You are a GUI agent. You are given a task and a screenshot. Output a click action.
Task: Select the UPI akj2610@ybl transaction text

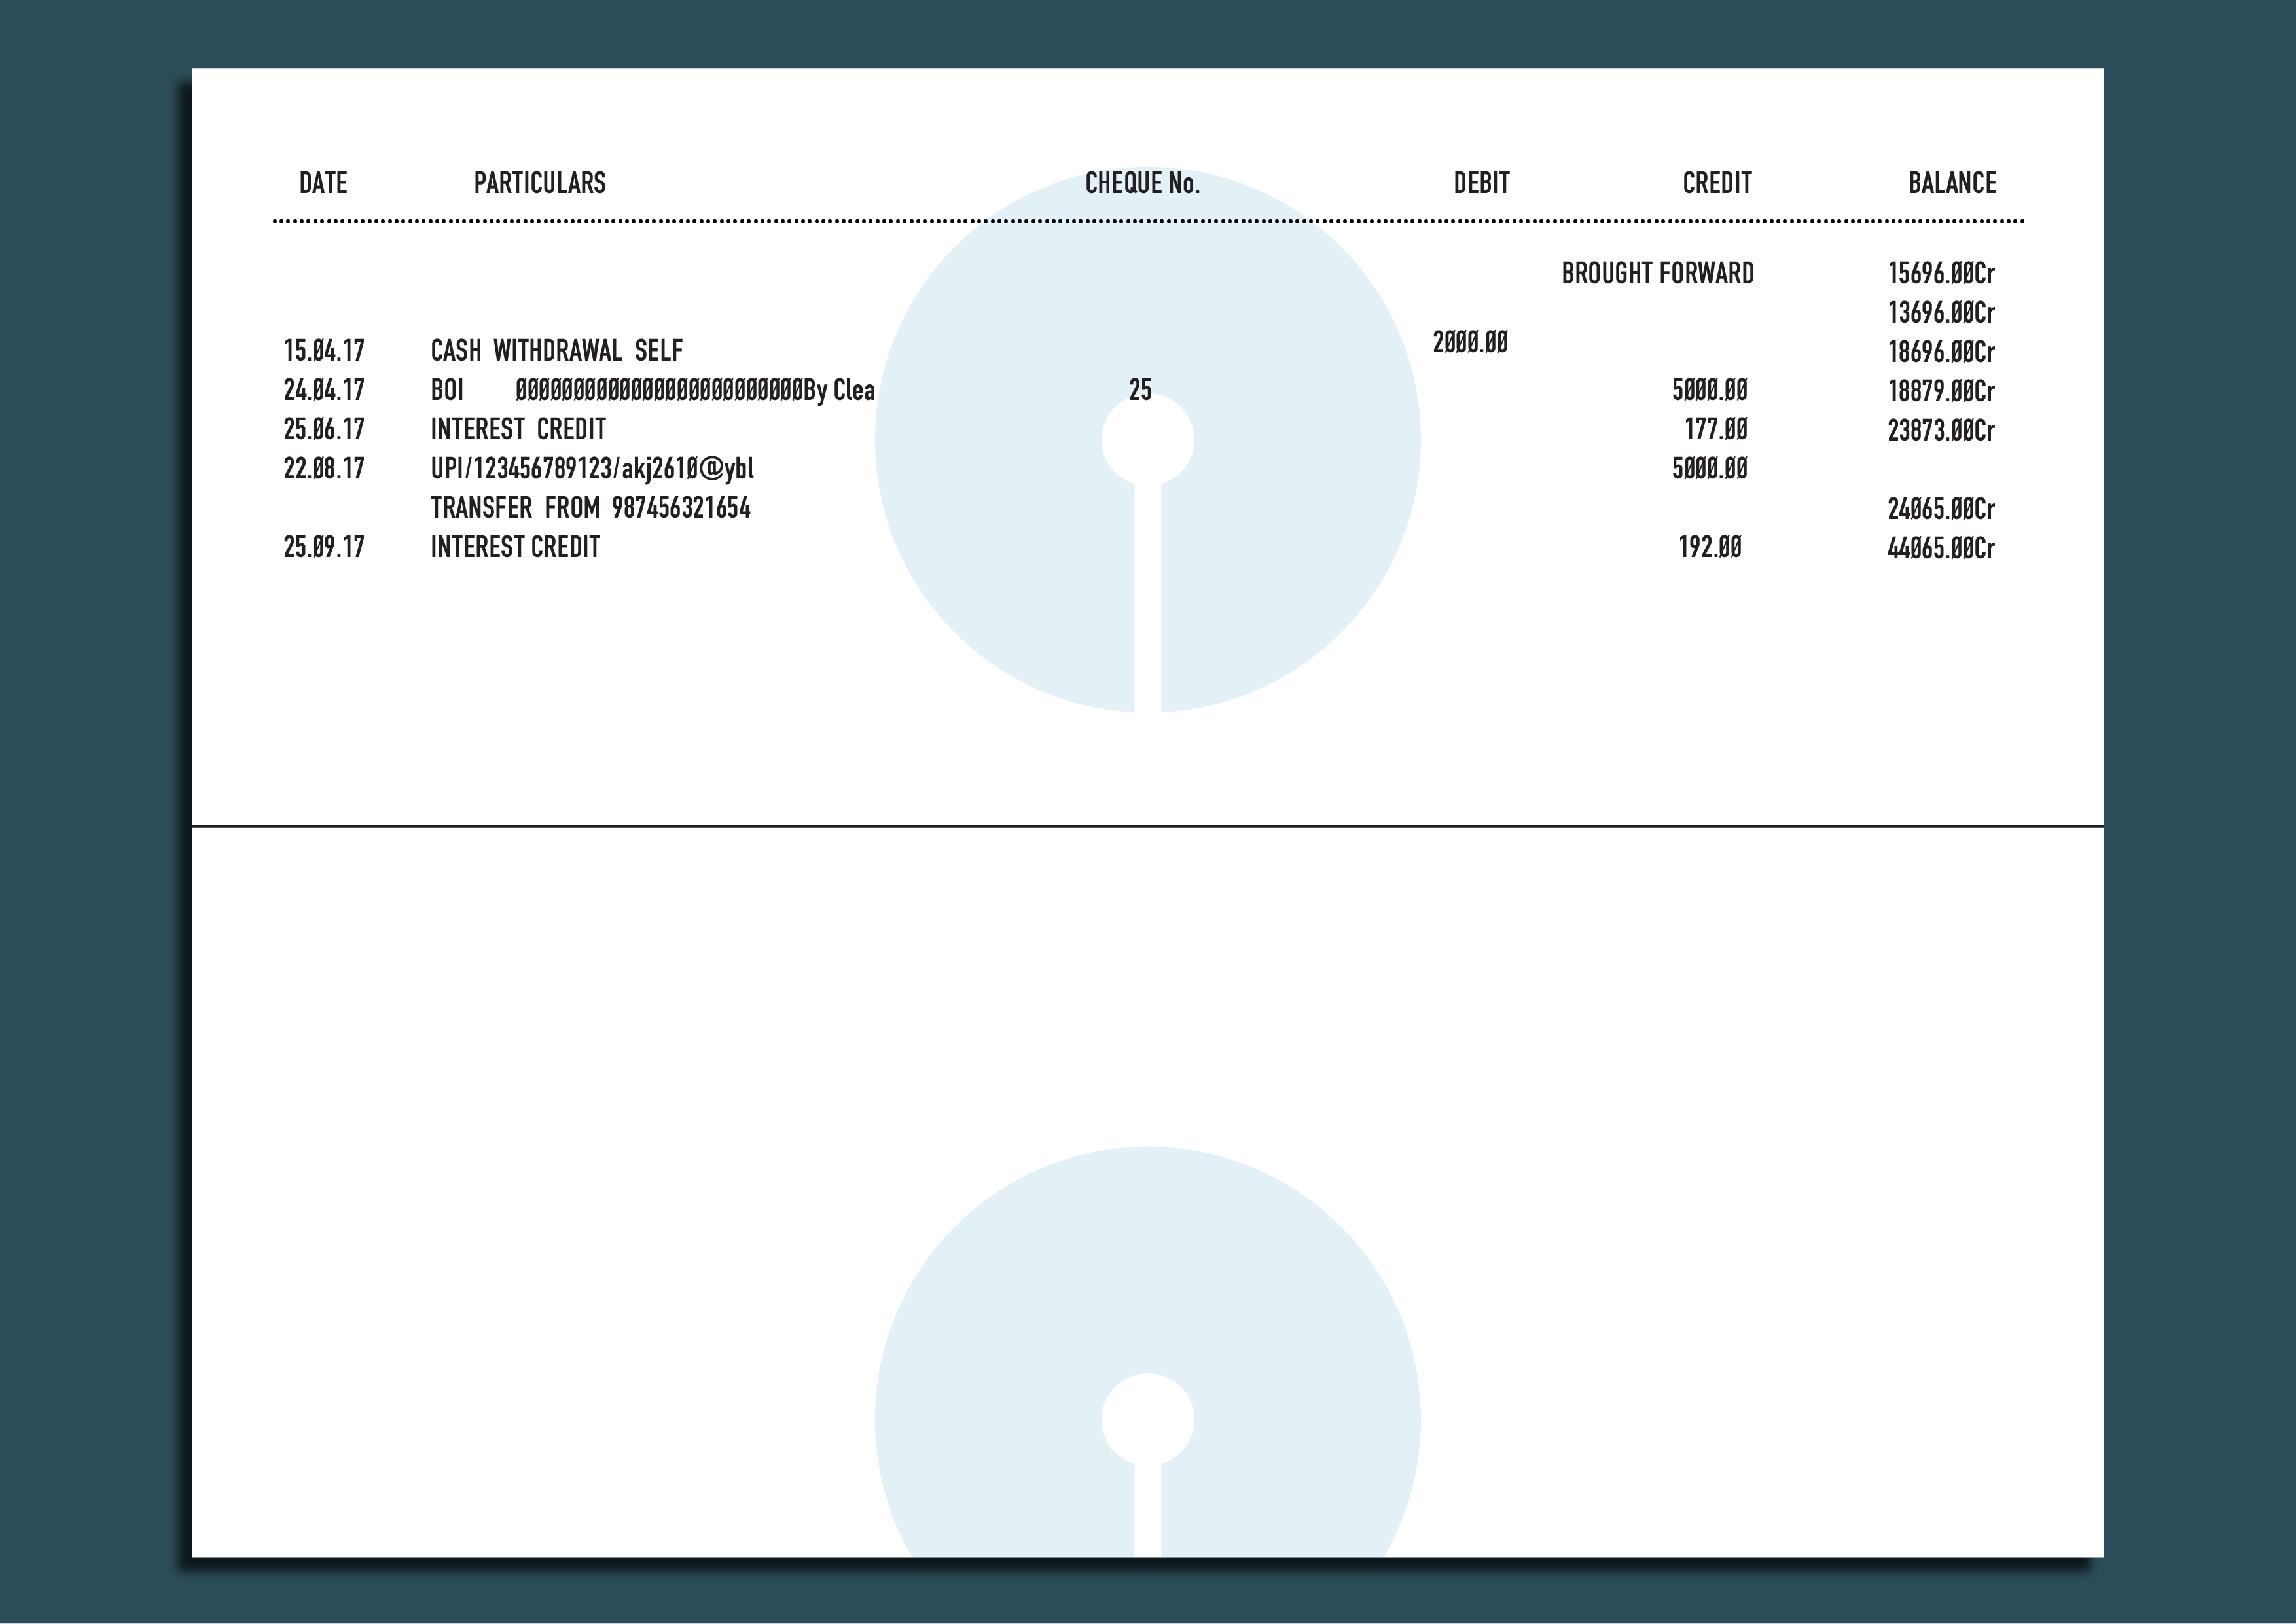592,468
